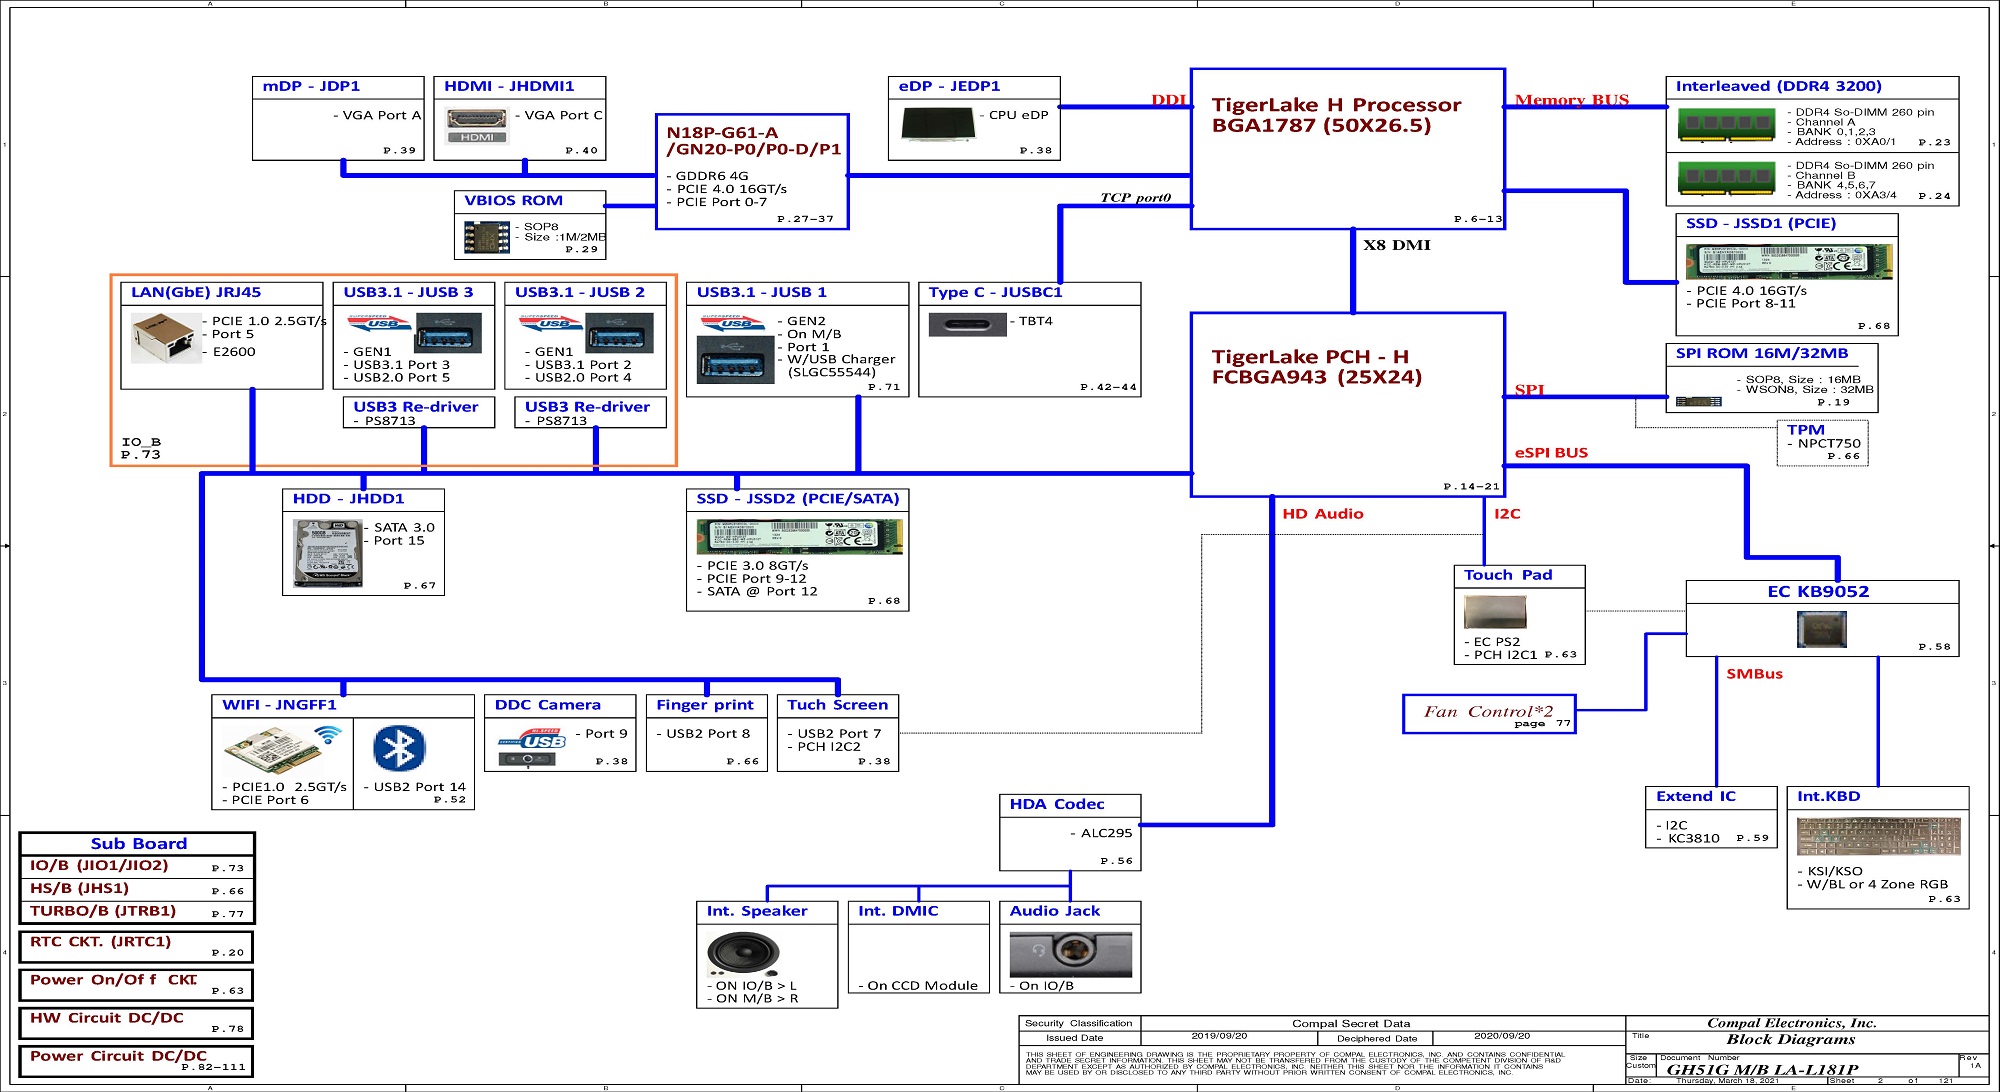
Task: Click the eDP display panel image
Action: coord(937,124)
